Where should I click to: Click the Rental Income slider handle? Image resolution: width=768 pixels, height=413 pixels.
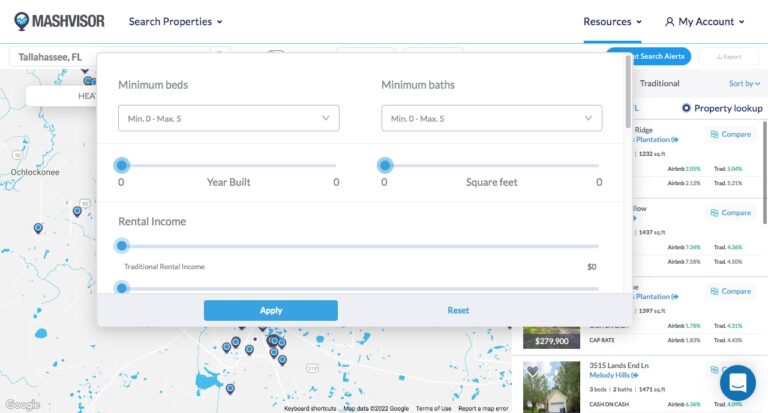point(122,245)
